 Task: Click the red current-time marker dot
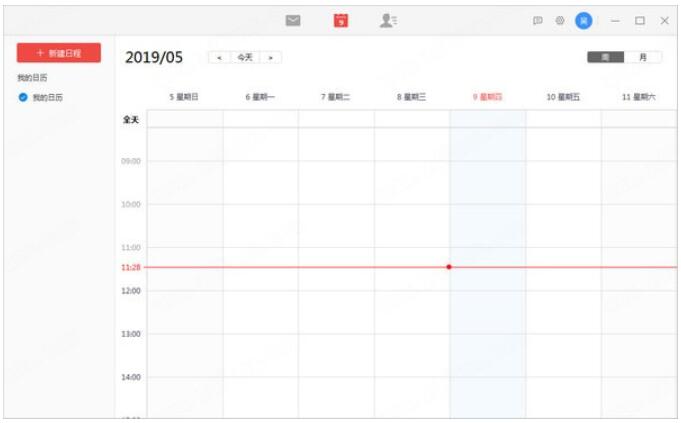(449, 267)
